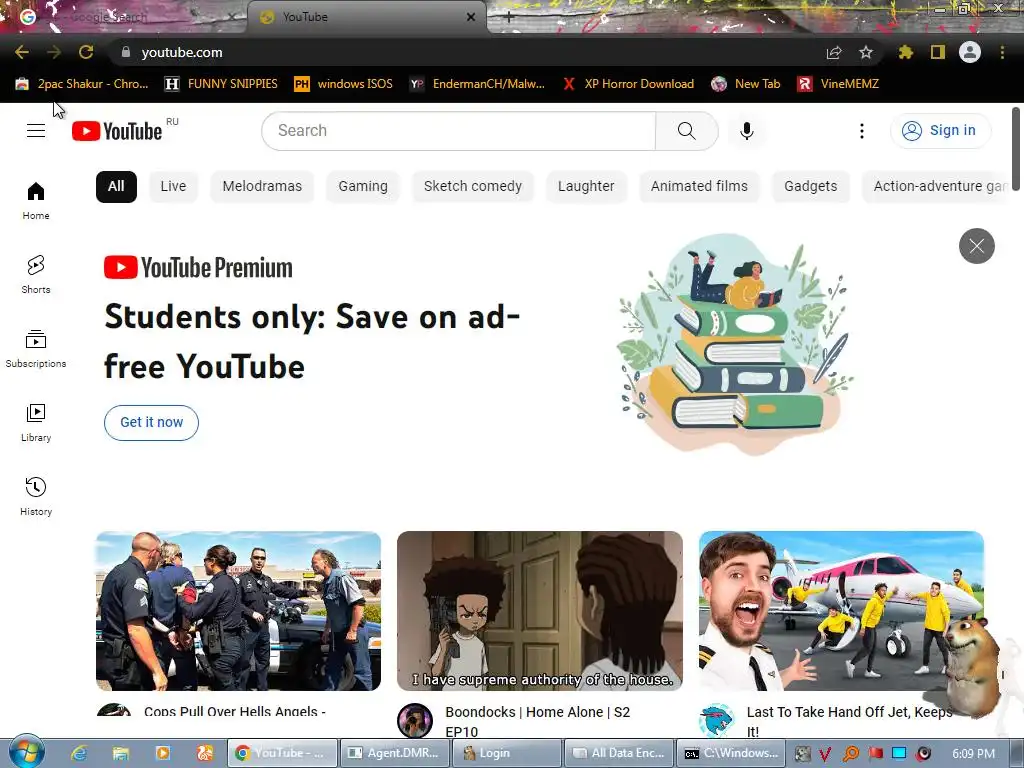Start voice search with the microphone
The height and width of the screenshot is (768, 1024).
(746, 131)
